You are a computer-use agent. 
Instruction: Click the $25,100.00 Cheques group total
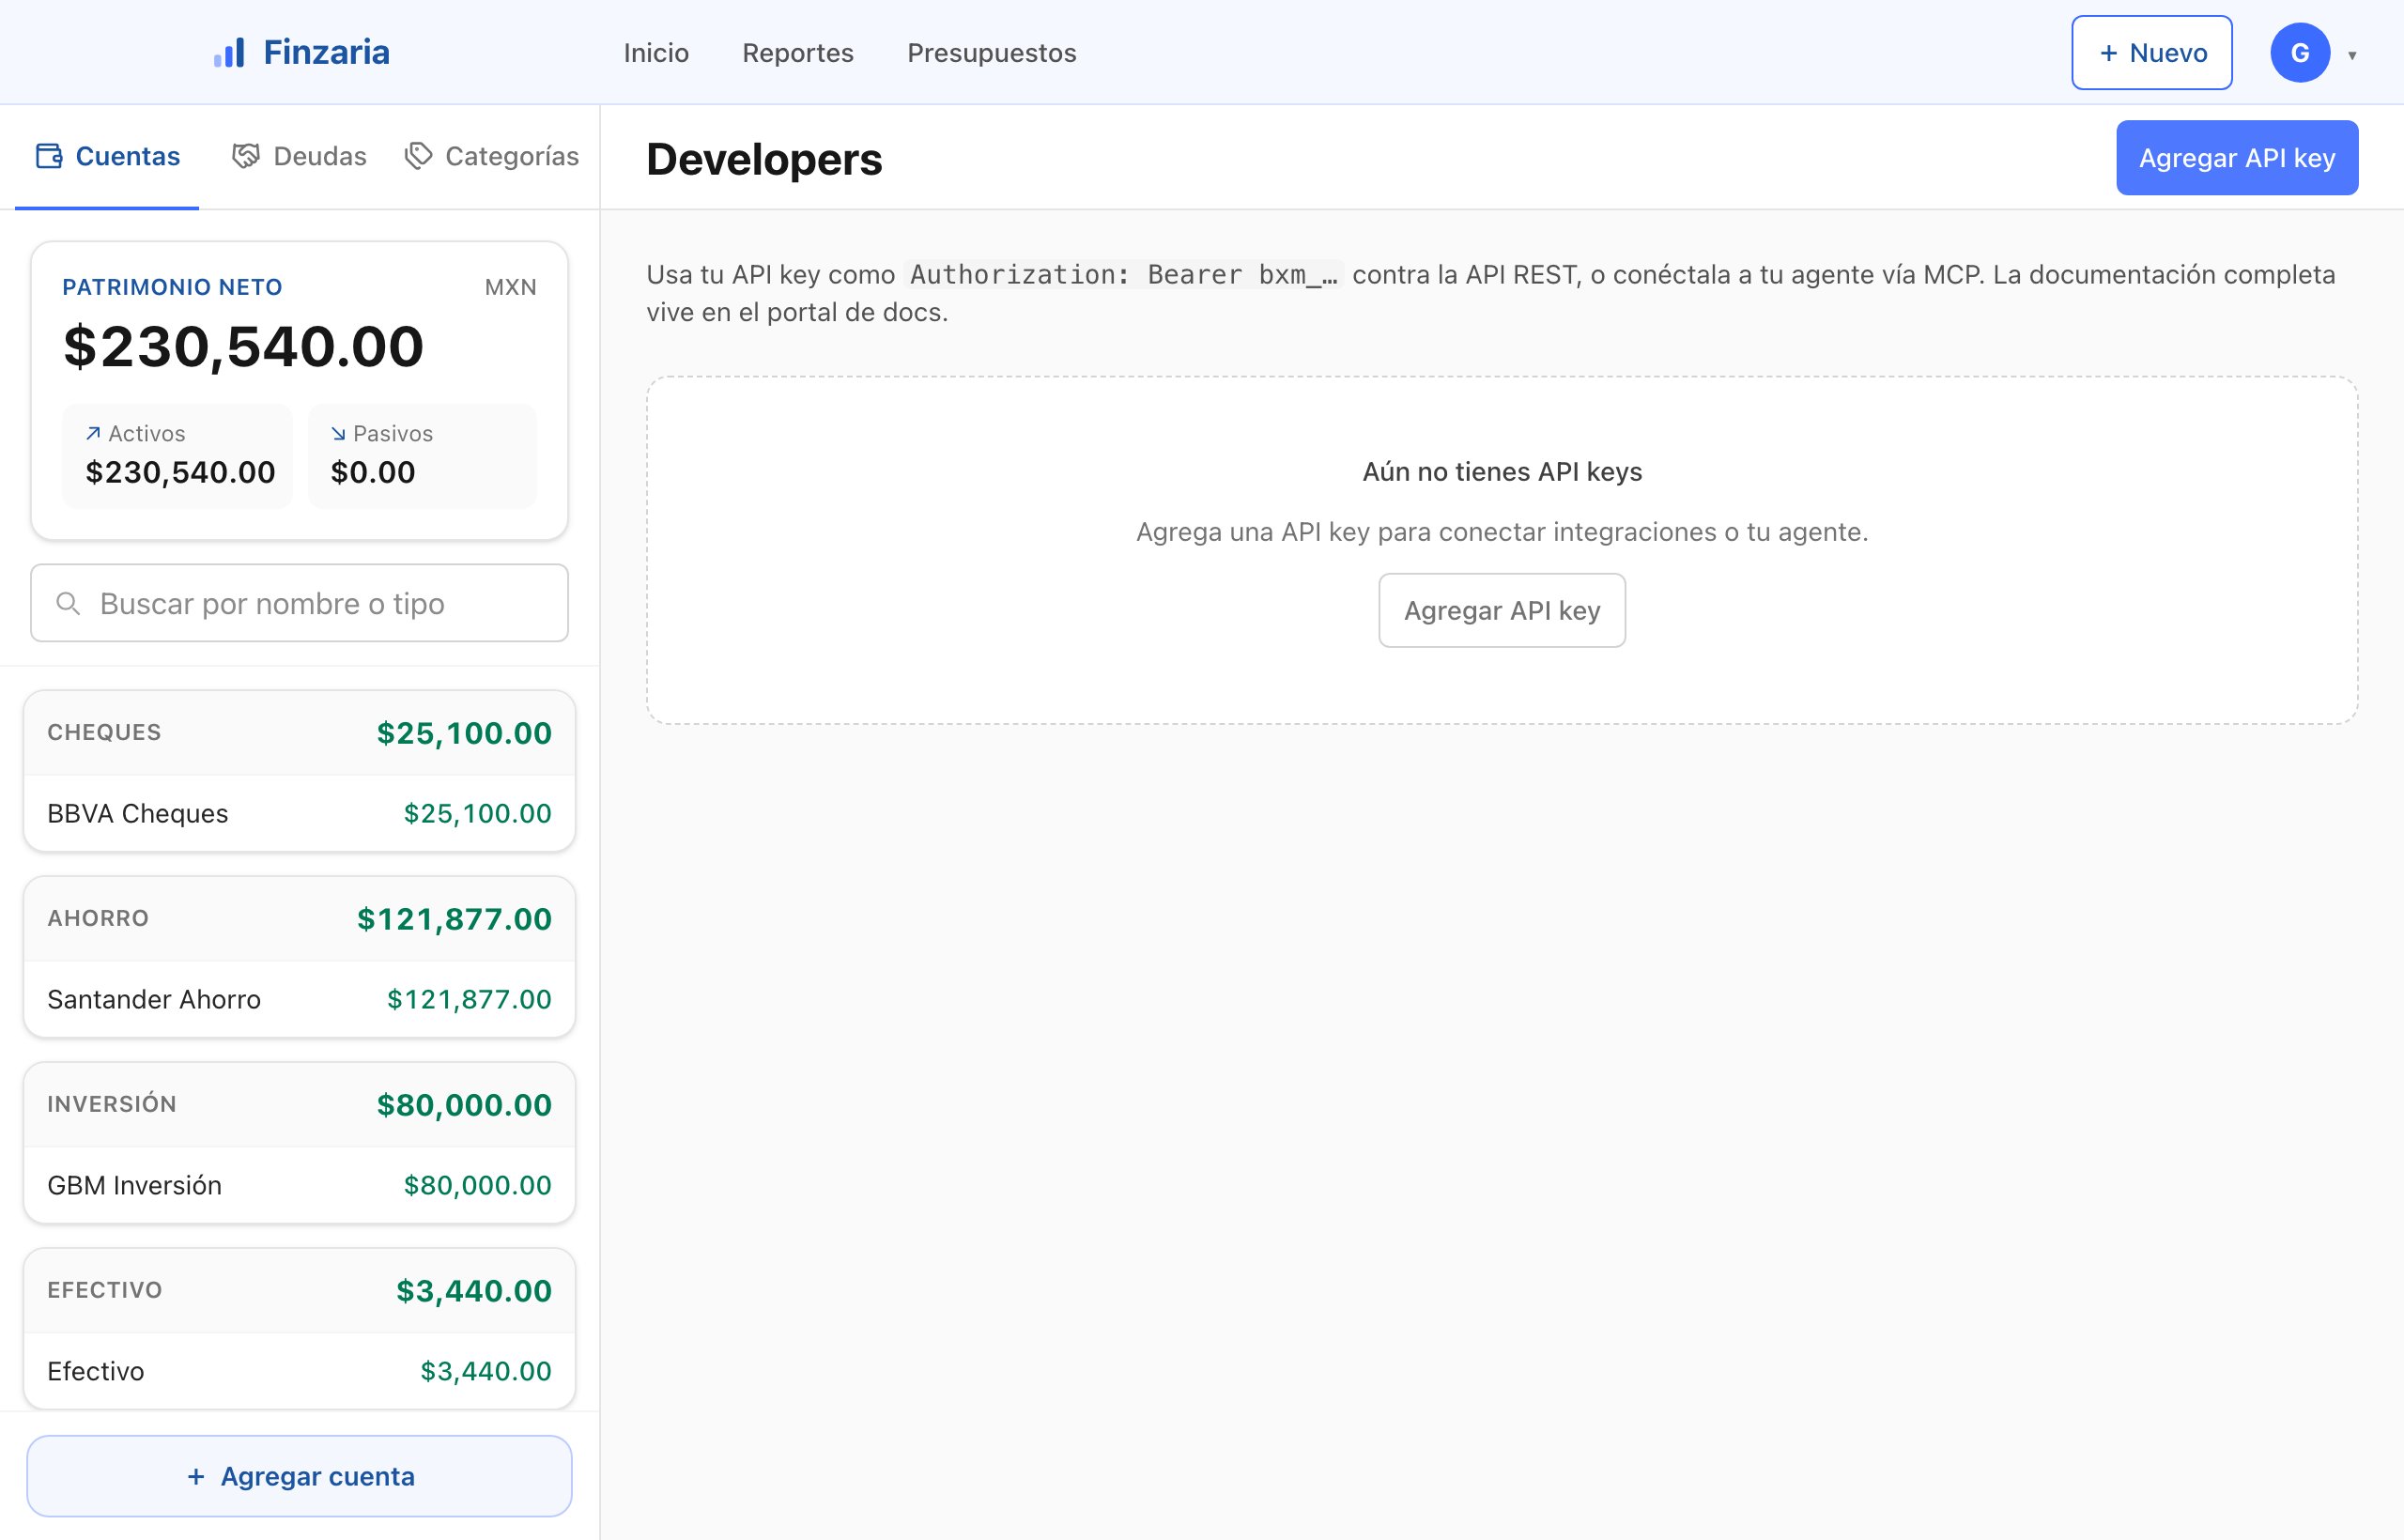click(x=464, y=733)
